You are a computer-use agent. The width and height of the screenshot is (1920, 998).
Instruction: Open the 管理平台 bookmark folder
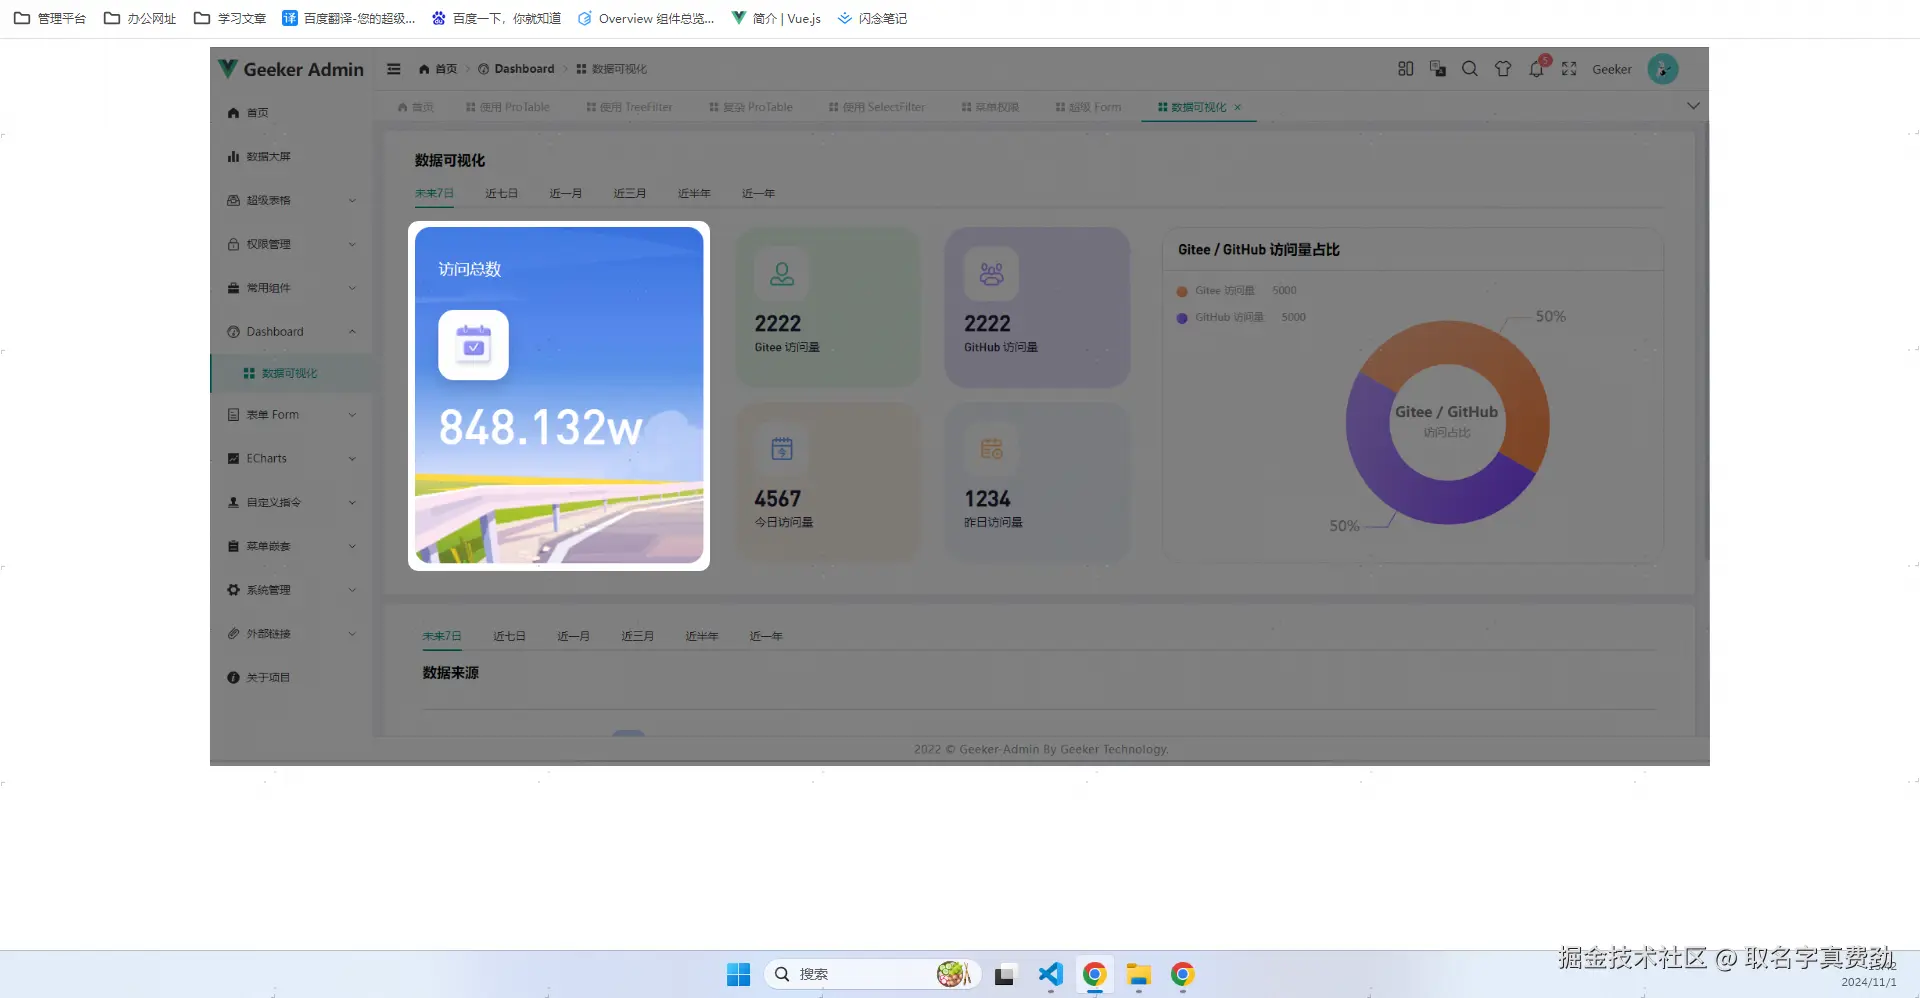coord(50,18)
